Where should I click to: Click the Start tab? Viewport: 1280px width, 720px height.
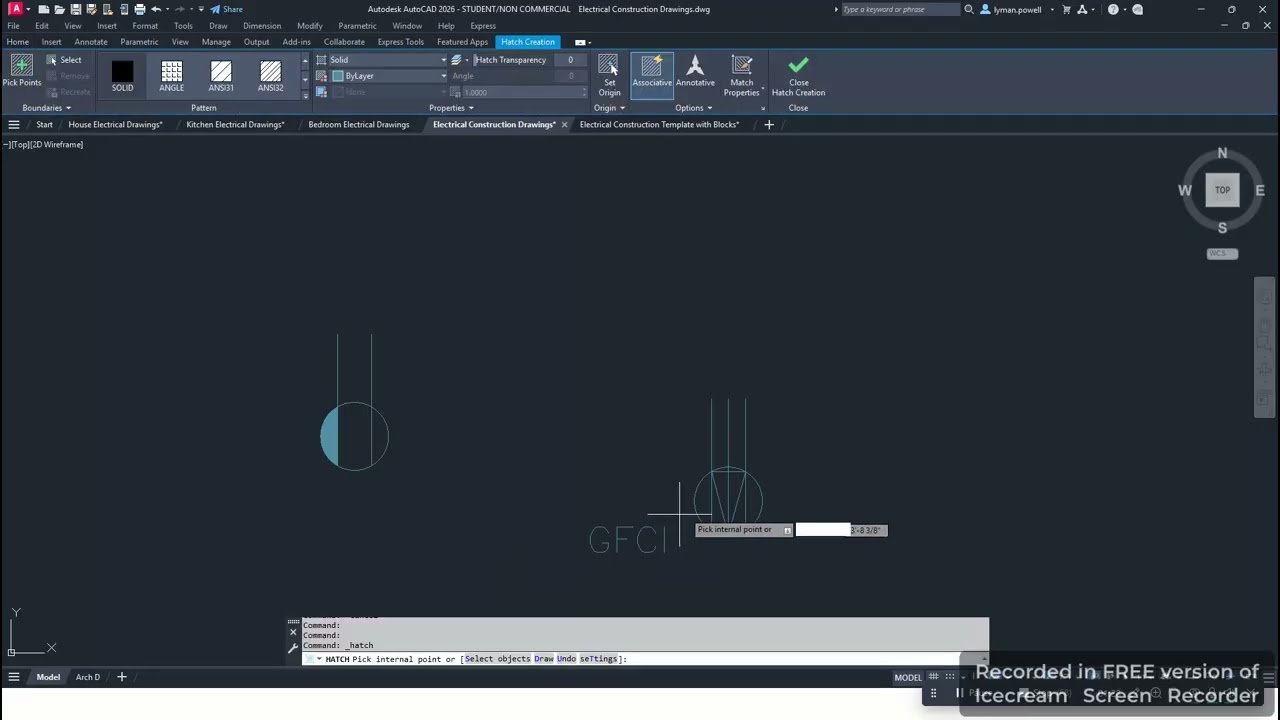click(44, 125)
